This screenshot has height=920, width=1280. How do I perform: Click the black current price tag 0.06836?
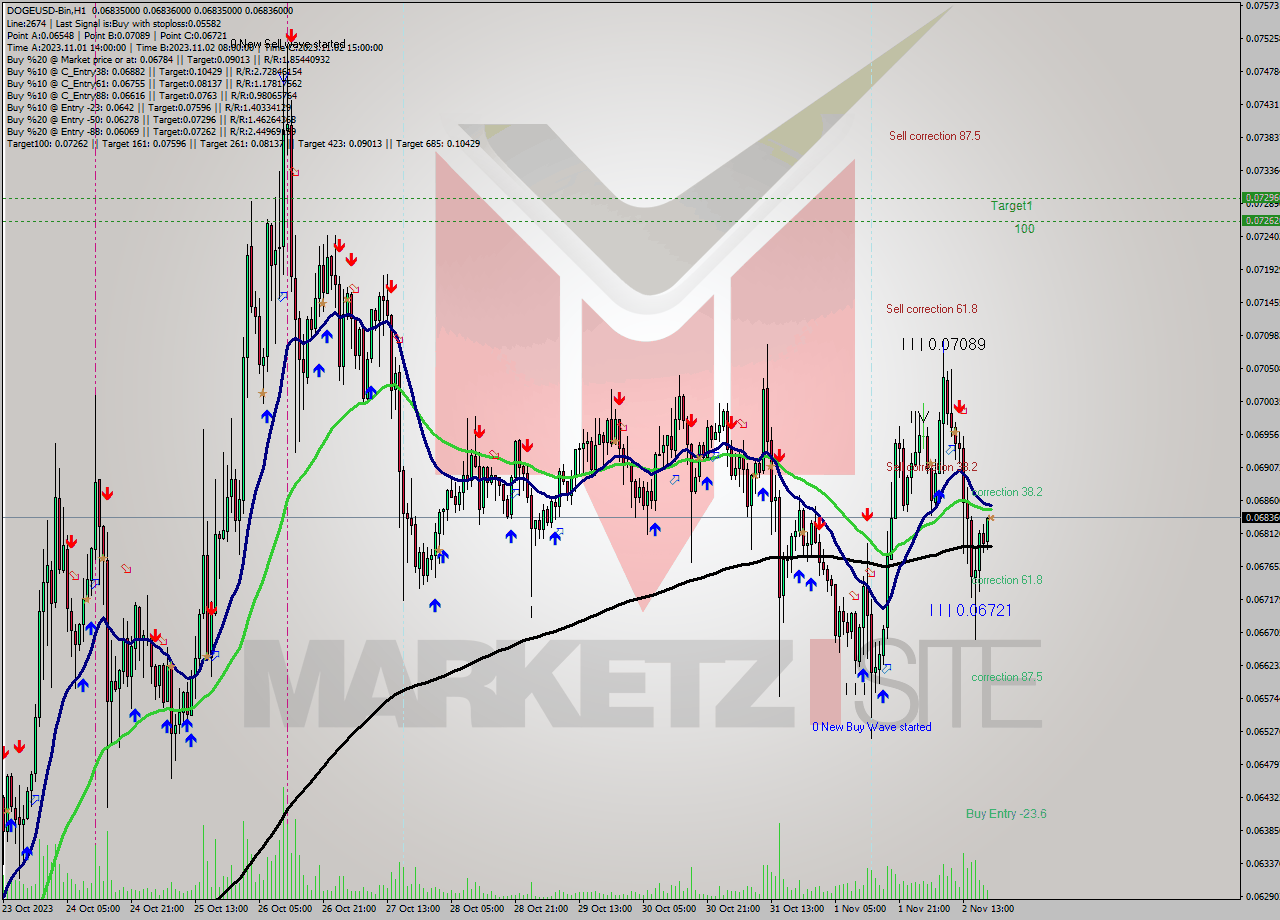1260,517
